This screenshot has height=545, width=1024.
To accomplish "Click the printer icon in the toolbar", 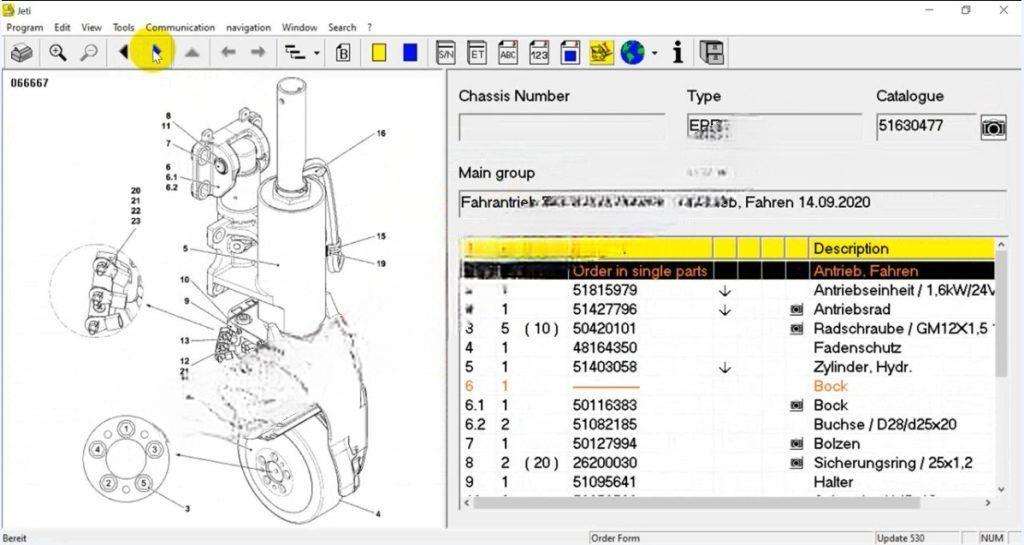I will (22, 53).
